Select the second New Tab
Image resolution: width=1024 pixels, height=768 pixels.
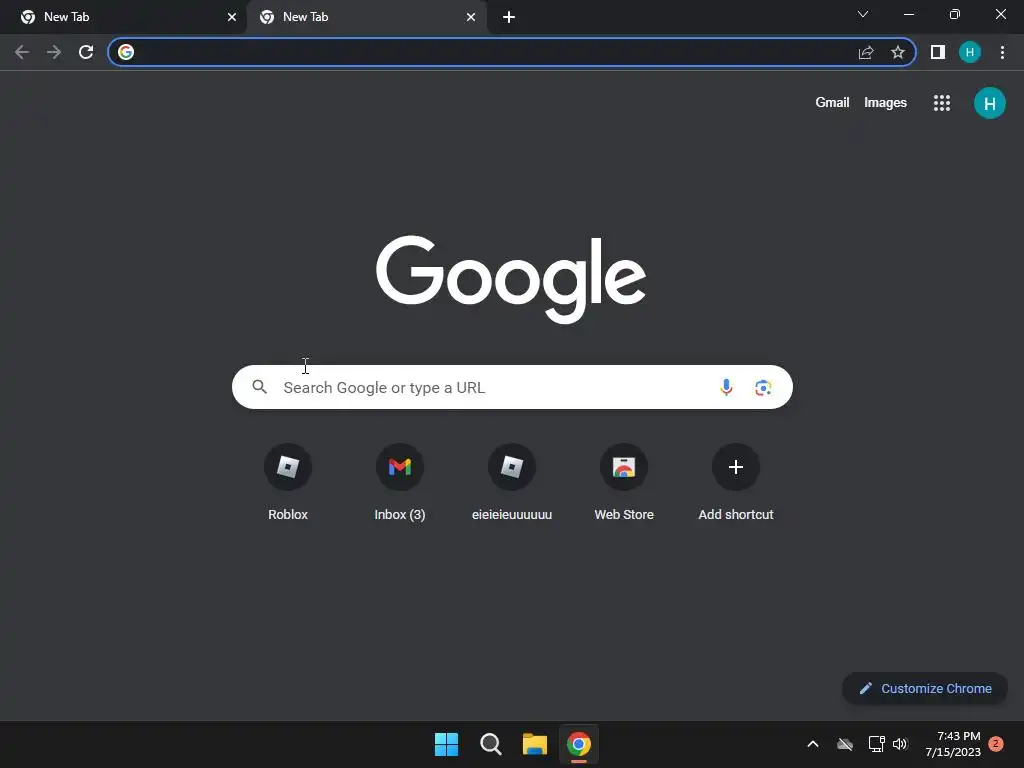pos(366,17)
